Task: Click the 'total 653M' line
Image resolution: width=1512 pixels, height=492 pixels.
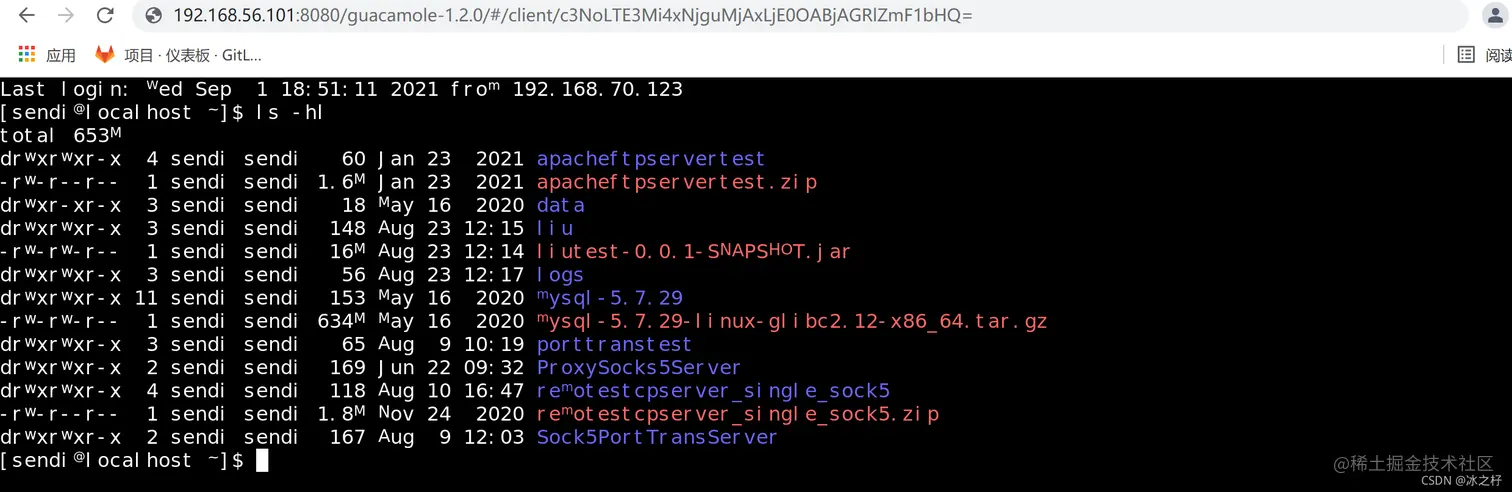Action: pyautogui.click(x=60, y=135)
